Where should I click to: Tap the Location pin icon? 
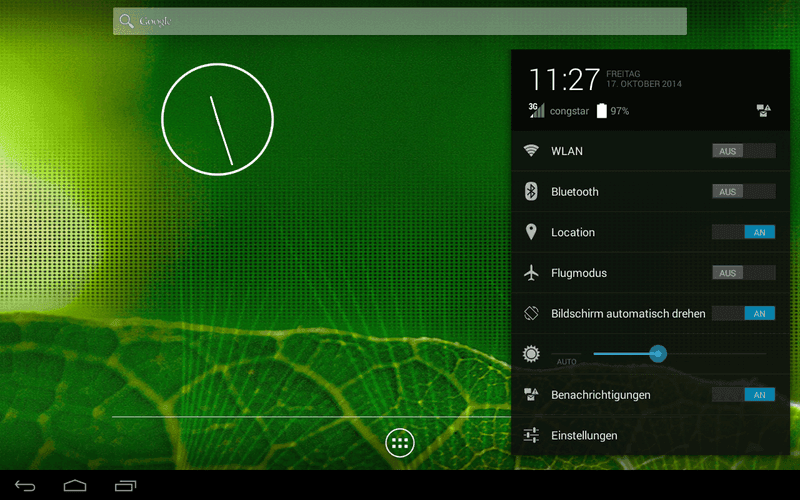coord(531,232)
